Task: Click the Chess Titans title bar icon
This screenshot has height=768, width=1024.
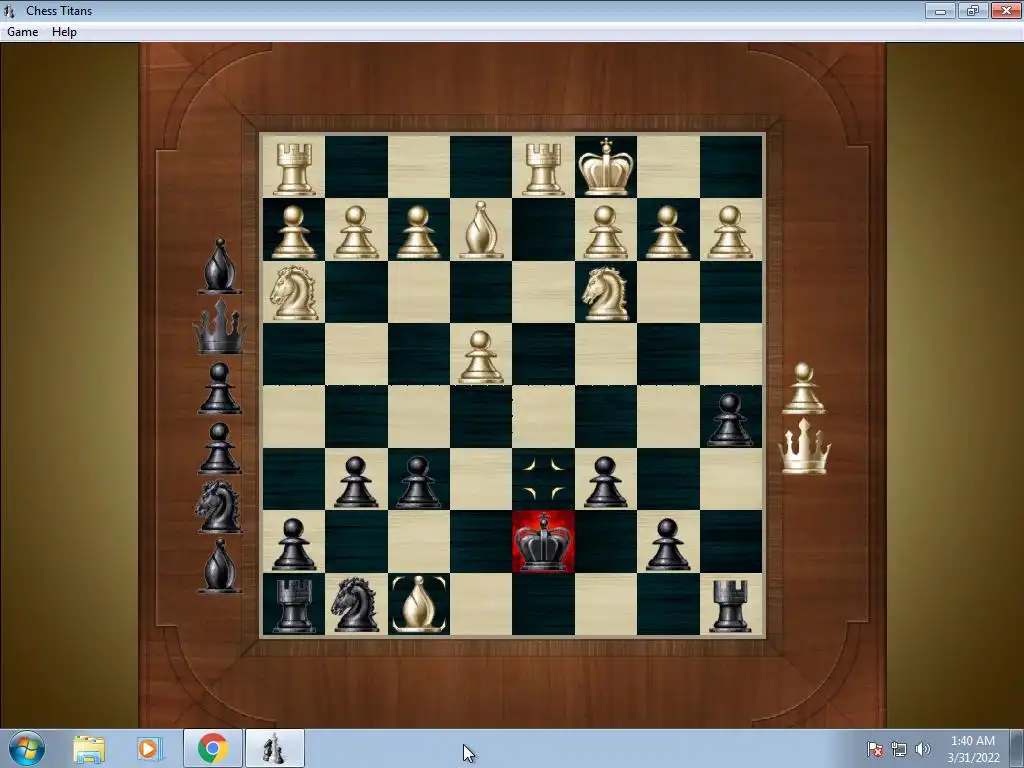Action: pyautogui.click(x=10, y=10)
